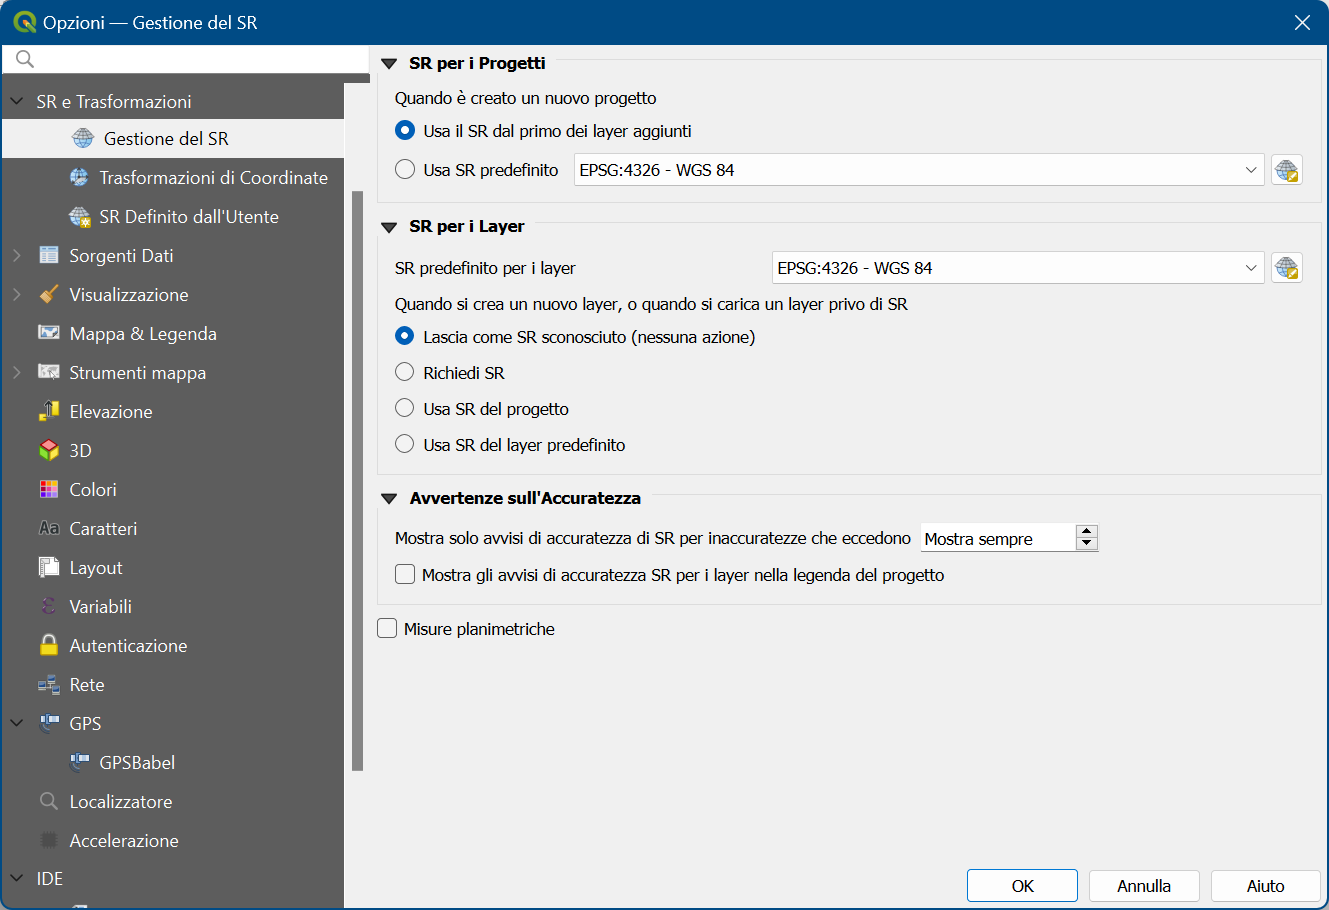Click the Layout page icon
The height and width of the screenshot is (910, 1329).
49,567
